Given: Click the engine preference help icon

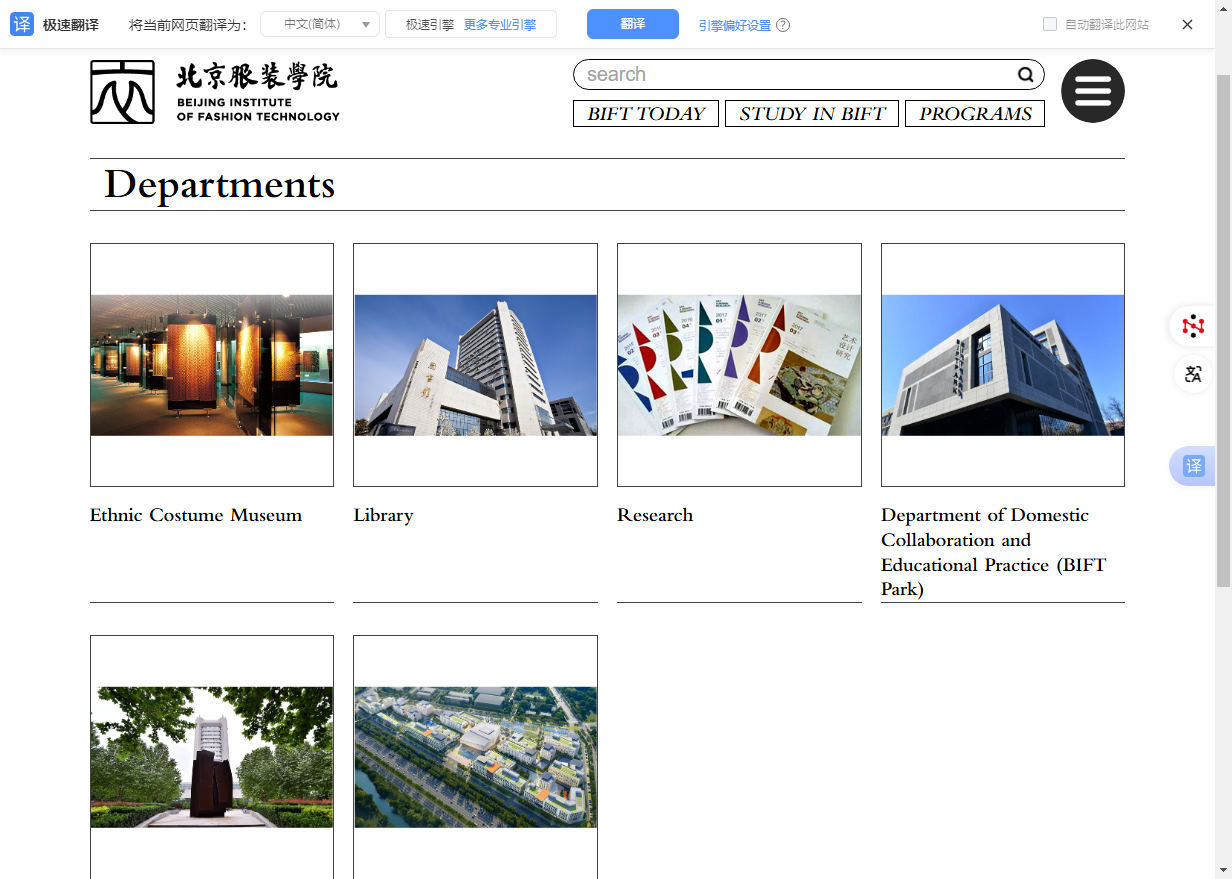Looking at the screenshot, I should click(x=783, y=25).
